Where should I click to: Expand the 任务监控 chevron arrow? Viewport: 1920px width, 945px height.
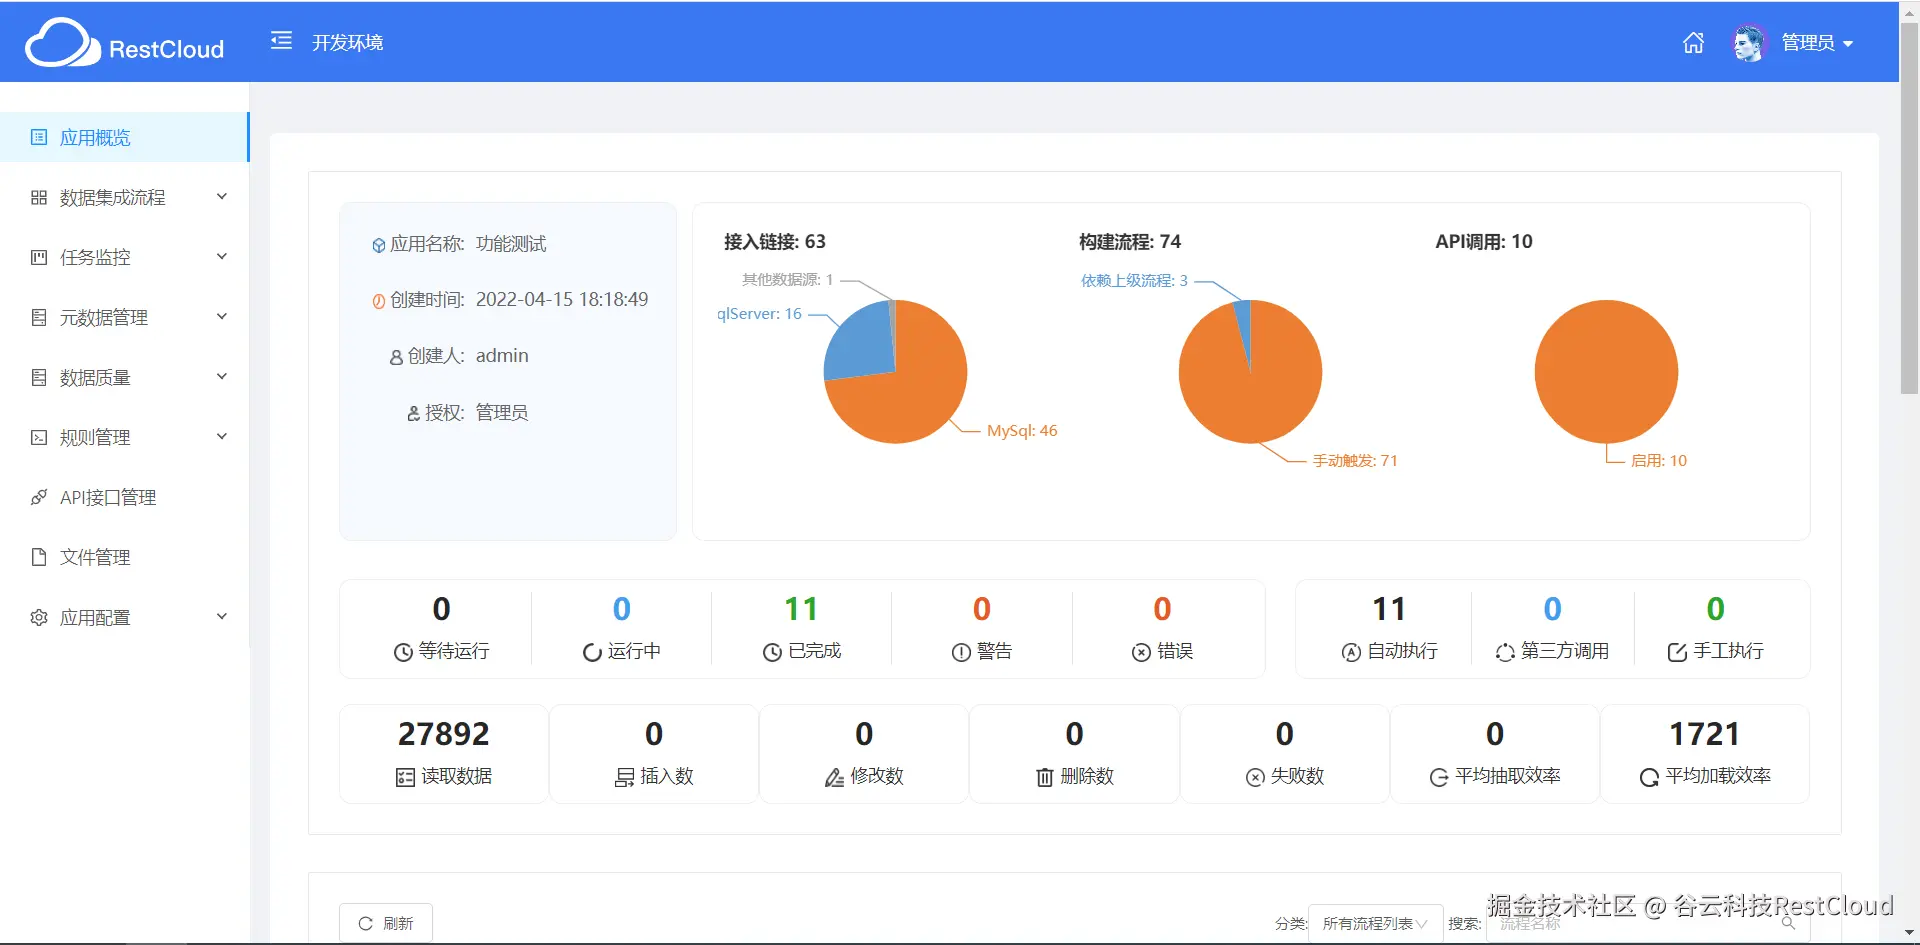pyautogui.click(x=222, y=256)
